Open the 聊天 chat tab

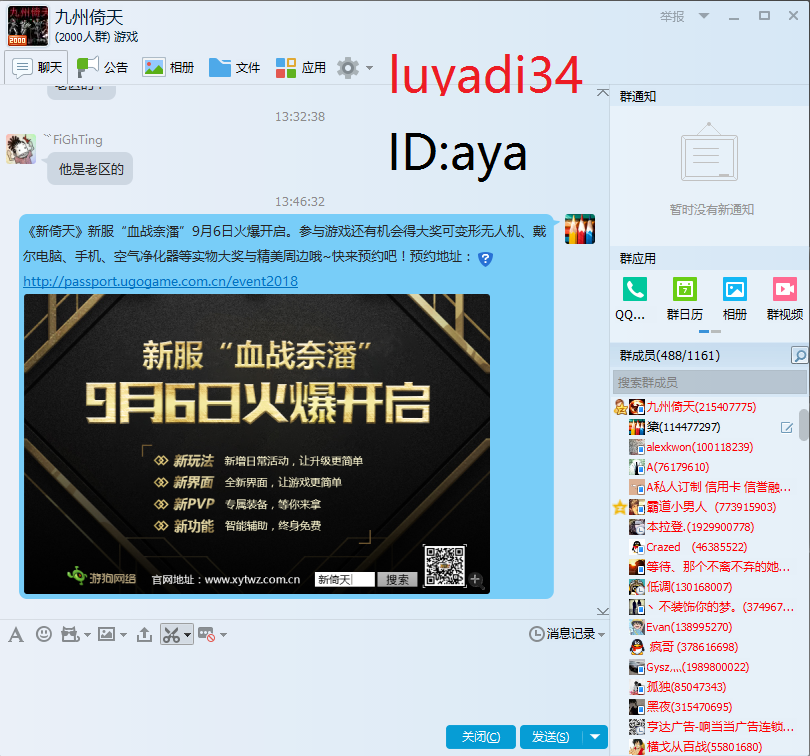36,67
